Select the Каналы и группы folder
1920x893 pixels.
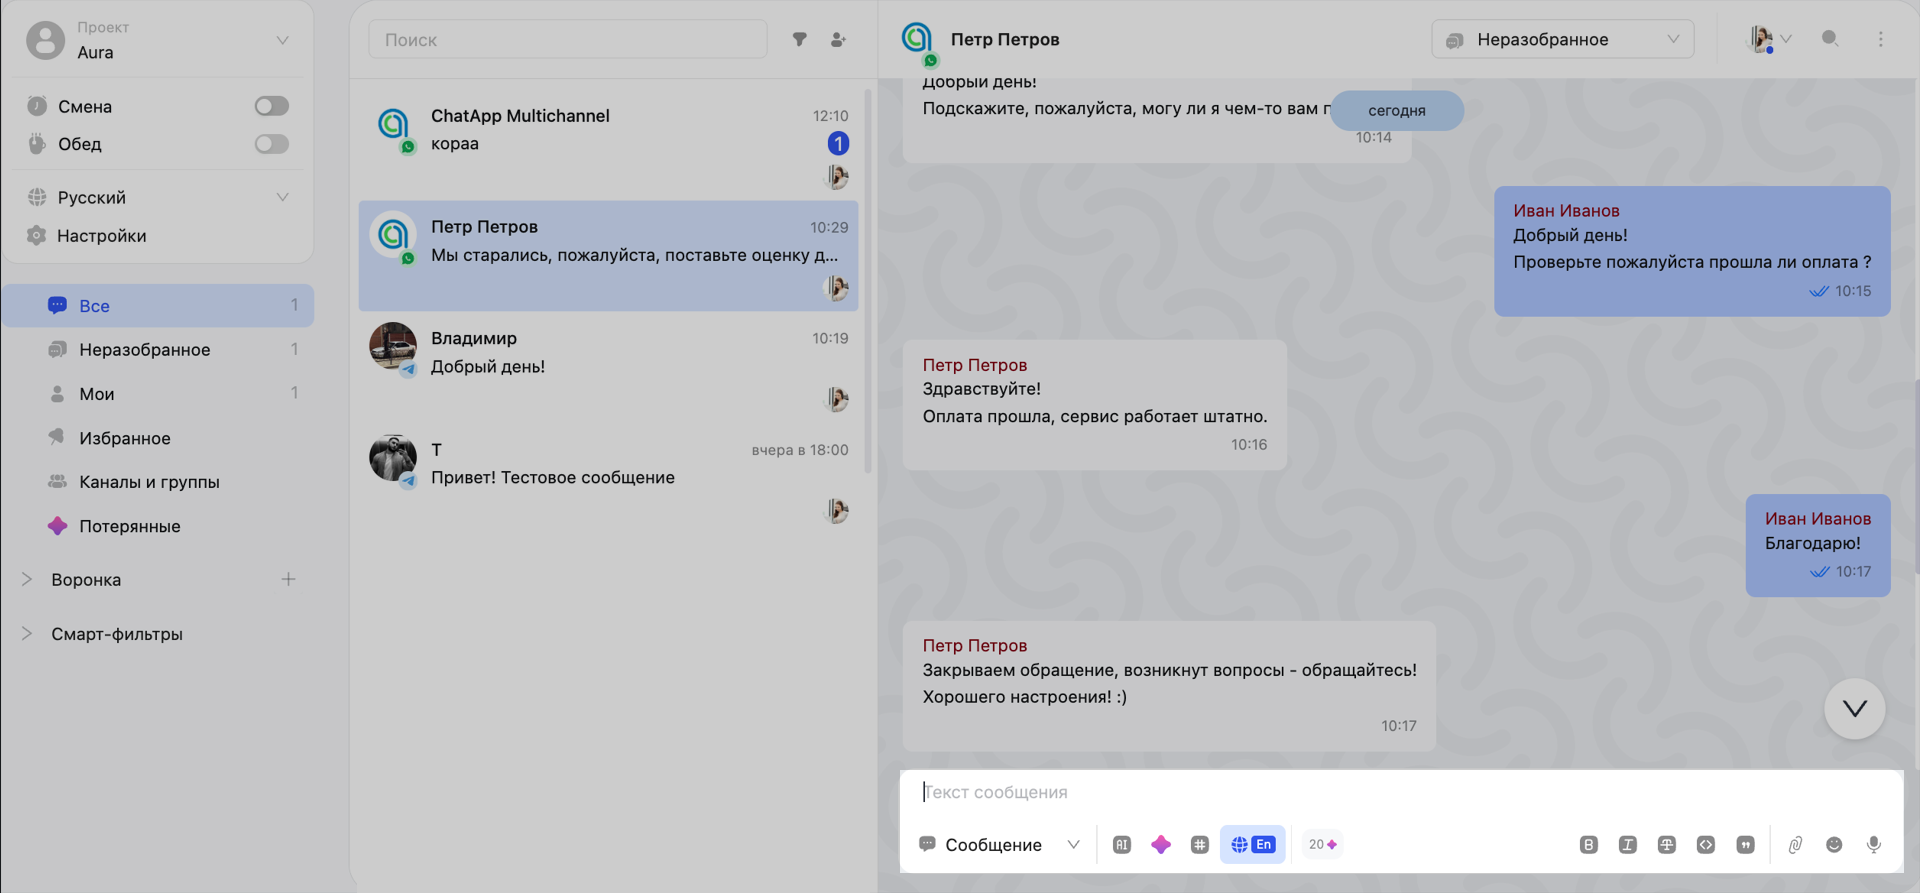point(149,482)
